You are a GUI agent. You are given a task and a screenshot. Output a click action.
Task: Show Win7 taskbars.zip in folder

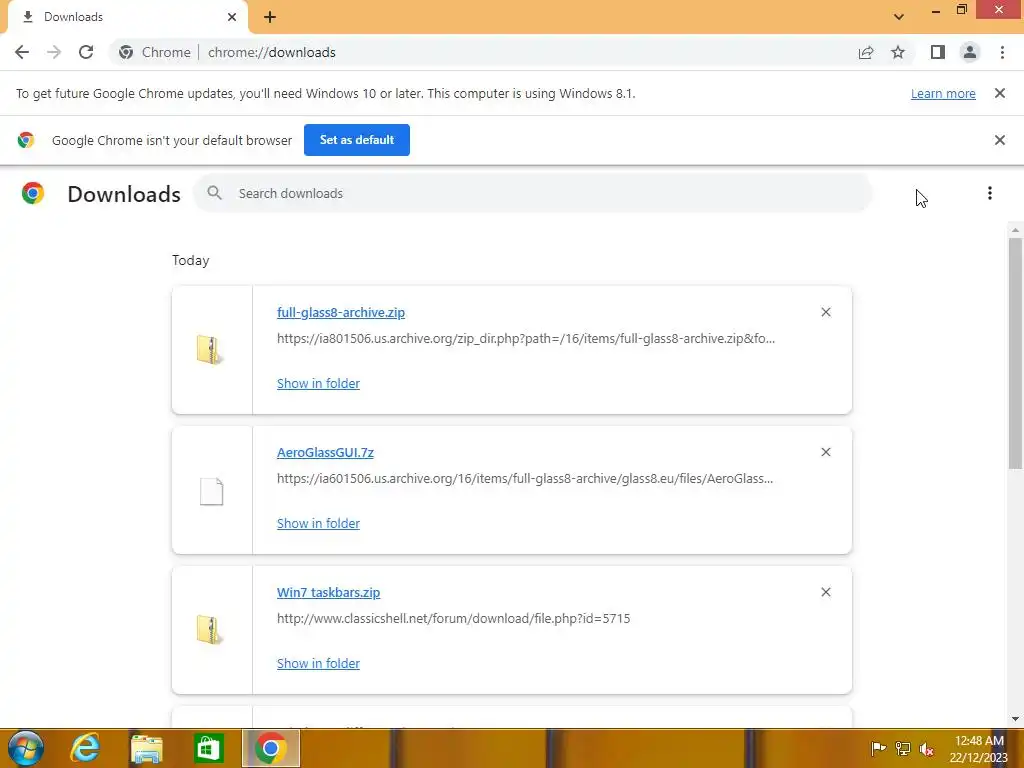tap(318, 663)
